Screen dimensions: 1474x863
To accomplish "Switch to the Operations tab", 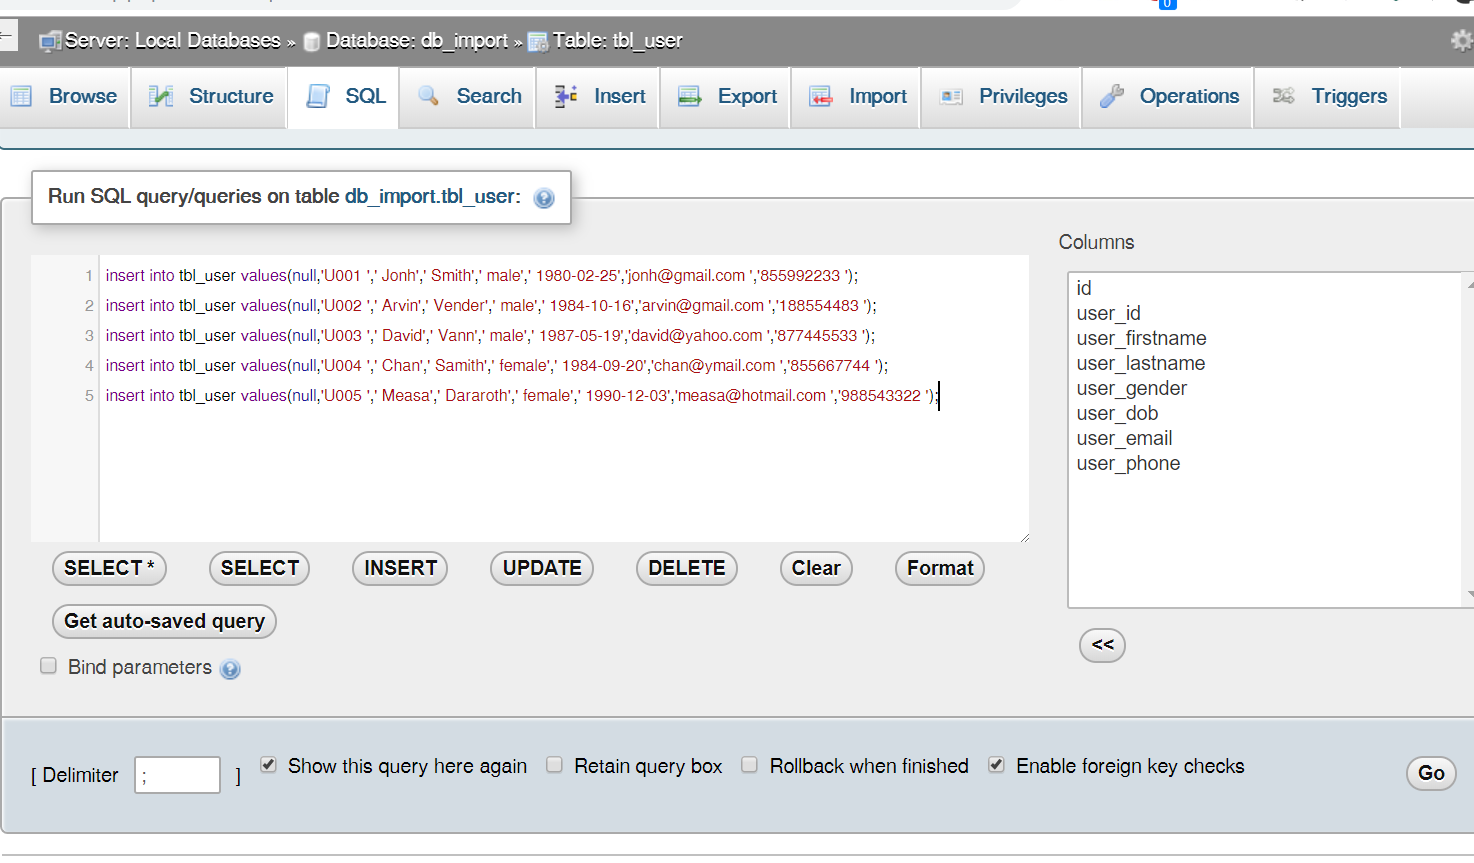I will (x=1168, y=97).
